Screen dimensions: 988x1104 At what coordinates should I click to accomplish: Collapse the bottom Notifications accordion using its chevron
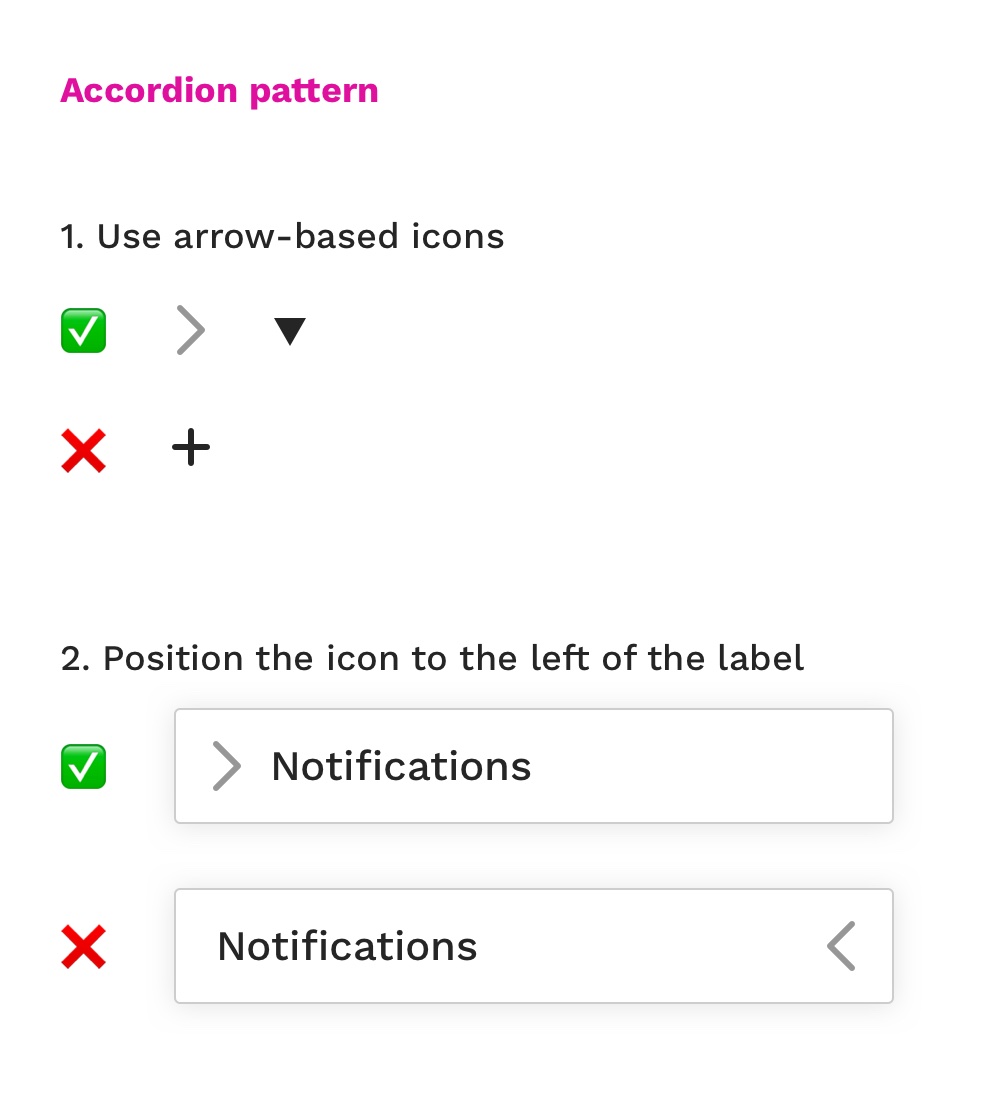point(841,945)
